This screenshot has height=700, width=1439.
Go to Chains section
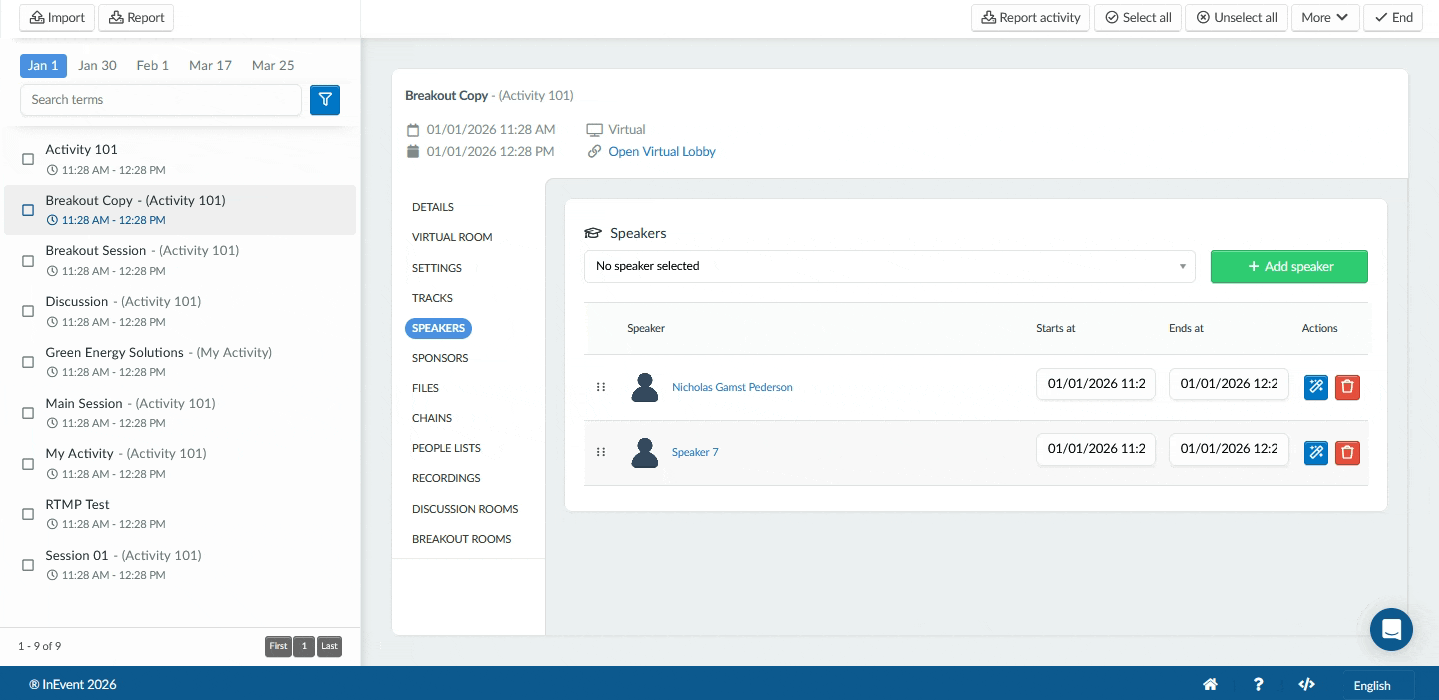[432, 418]
